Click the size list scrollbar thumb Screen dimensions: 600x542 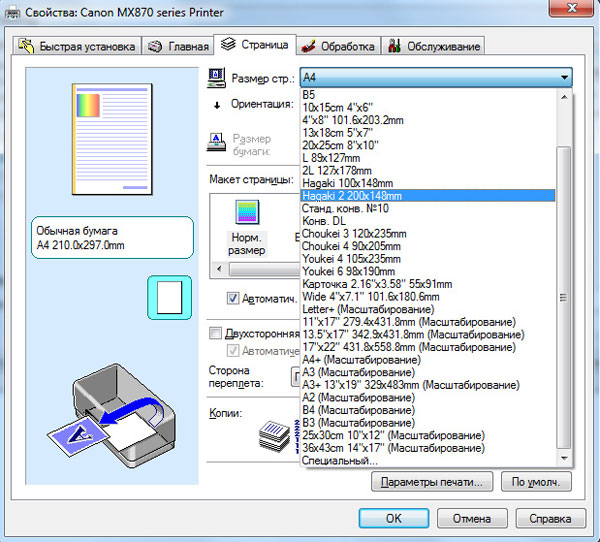pos(564,297)
